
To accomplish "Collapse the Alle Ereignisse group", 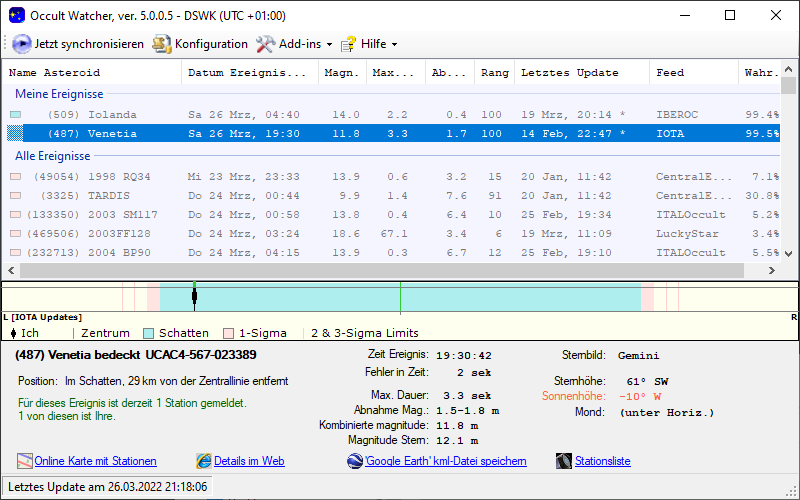I will point(52,156).
